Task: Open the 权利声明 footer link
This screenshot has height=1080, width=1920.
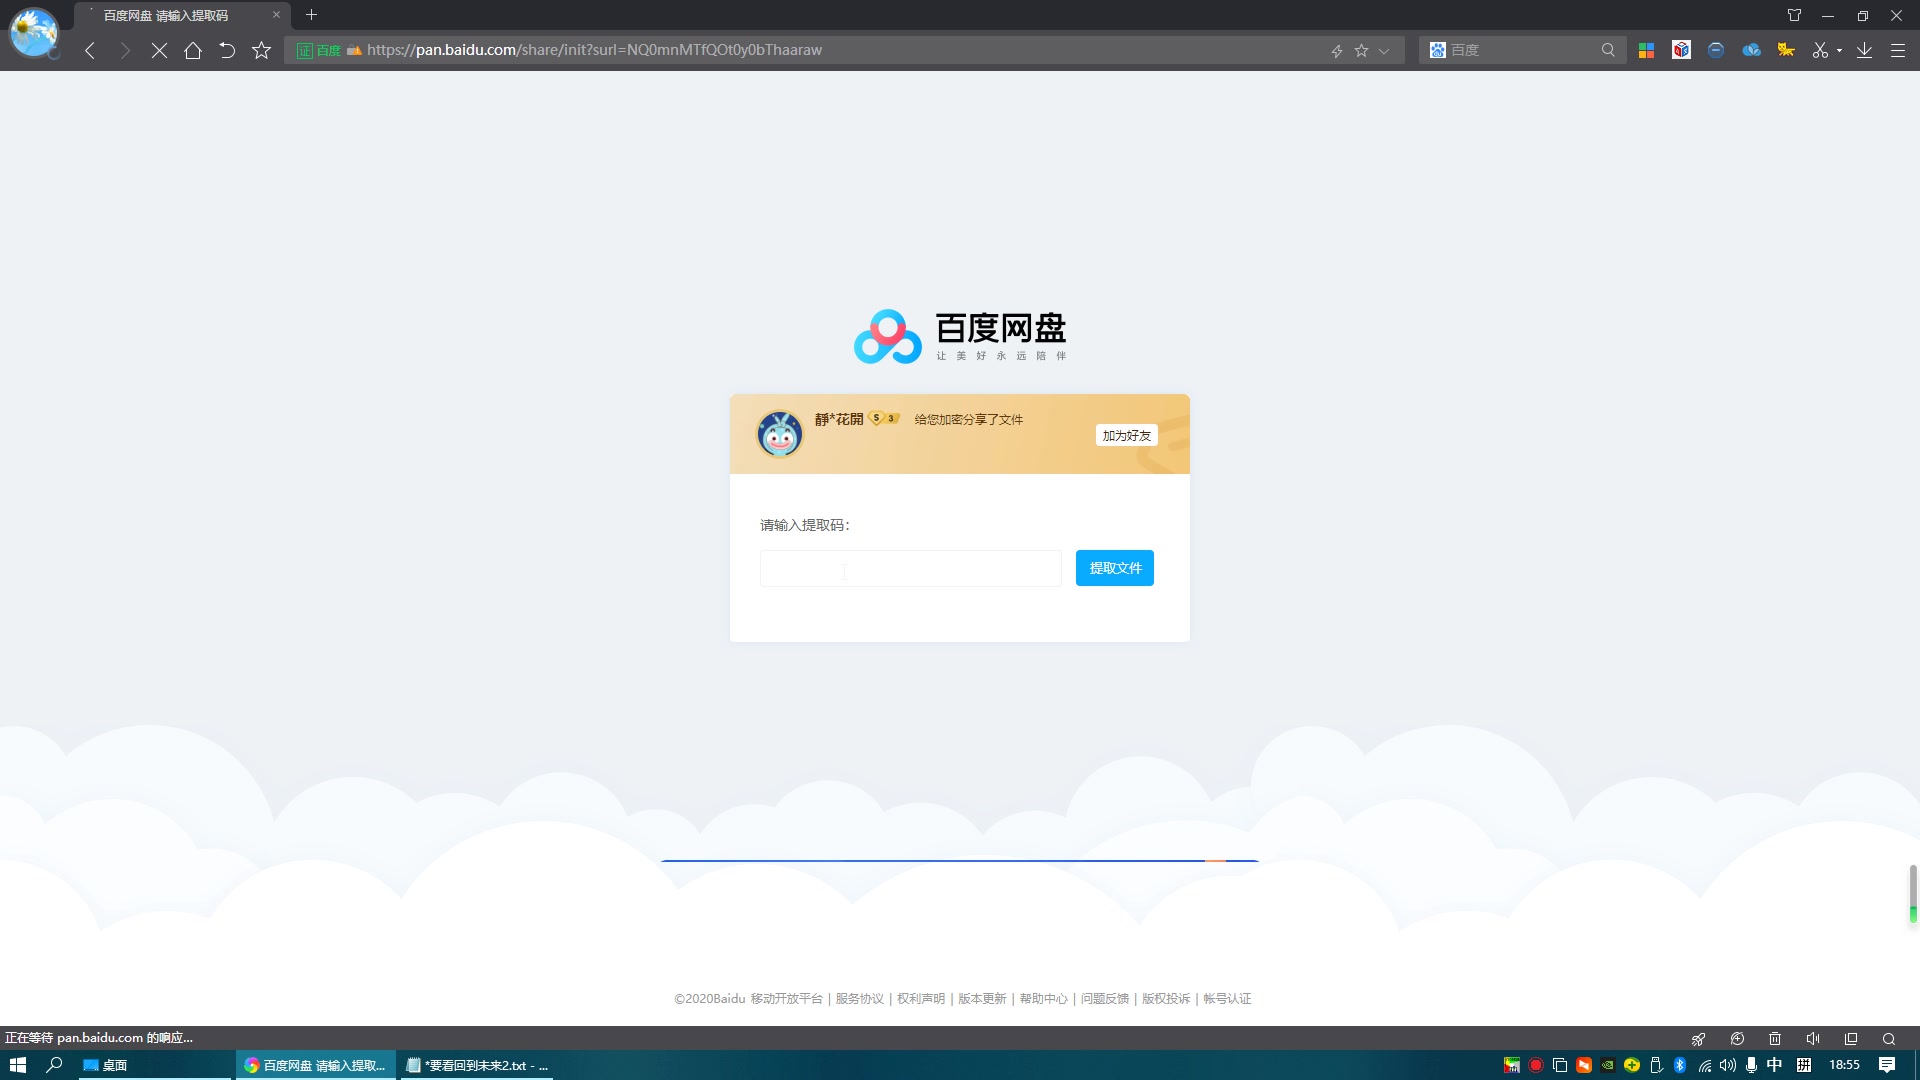Action: (x=920, y=998)
